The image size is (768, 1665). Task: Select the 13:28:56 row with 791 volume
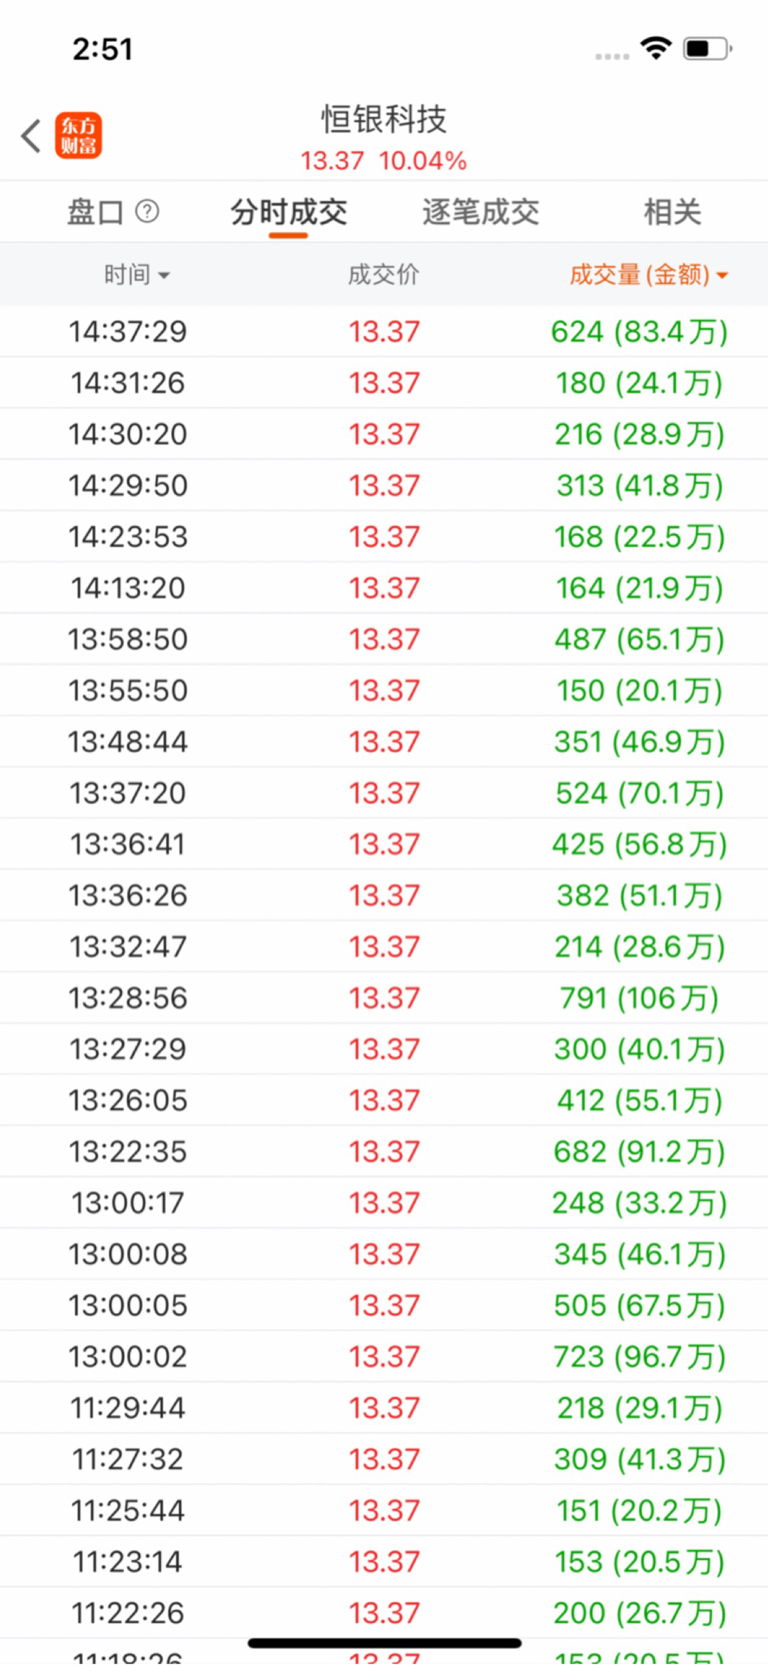coord(384,997)
